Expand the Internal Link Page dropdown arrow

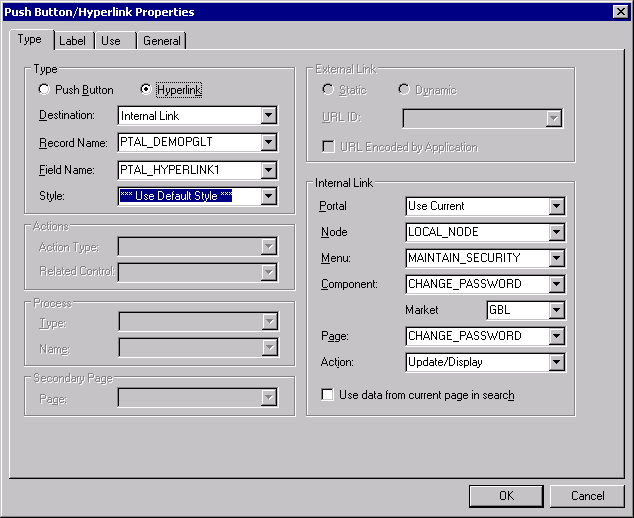tap(556, 336)
